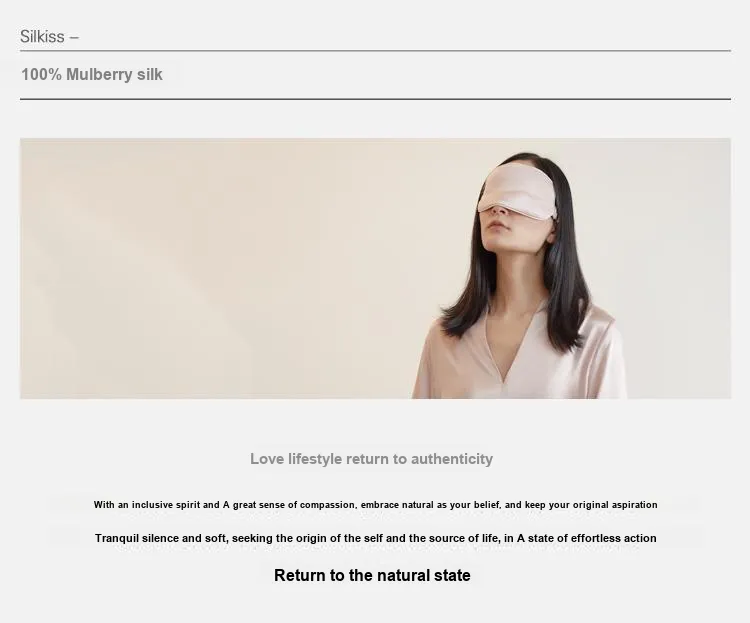Click the woman's lips in the banner
750x623 pixels.
(x=498, y=225)
